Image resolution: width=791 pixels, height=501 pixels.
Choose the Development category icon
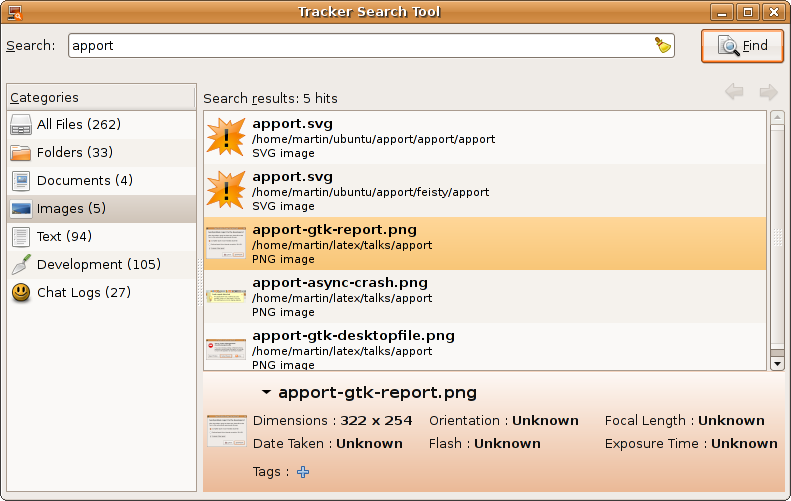(21, 265)
